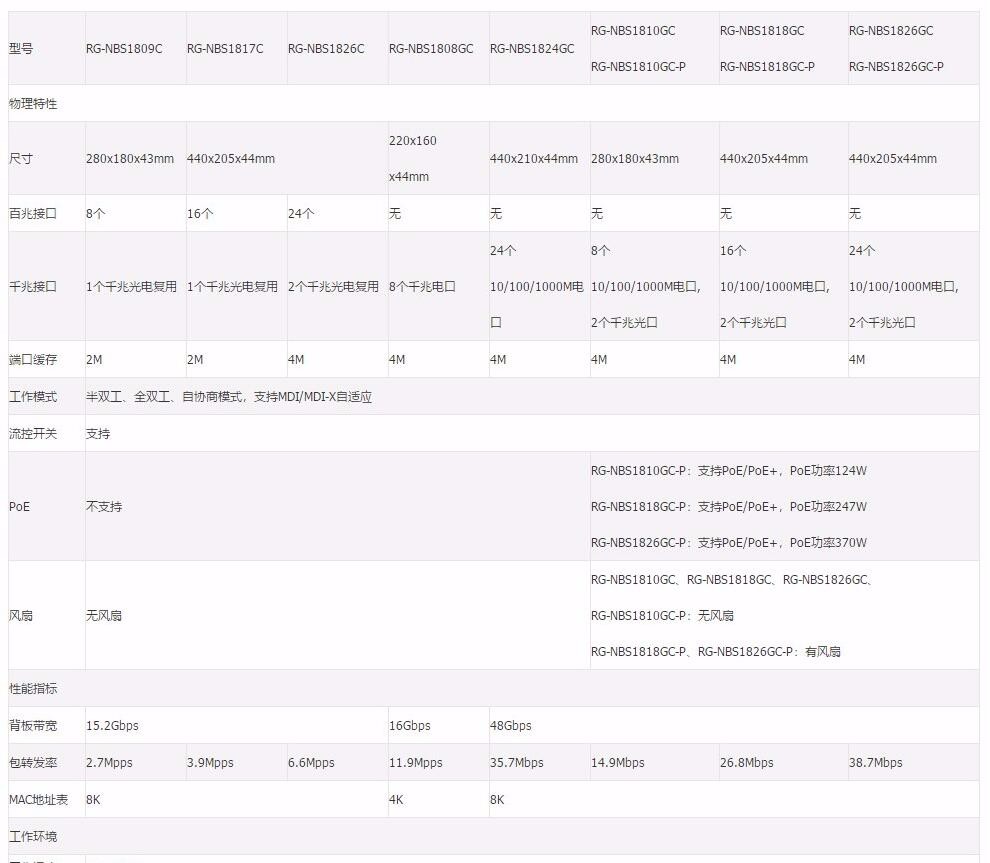Click "16个" in the 百兆接口 row
Screen dimensions: 990x863
point(200,213)
